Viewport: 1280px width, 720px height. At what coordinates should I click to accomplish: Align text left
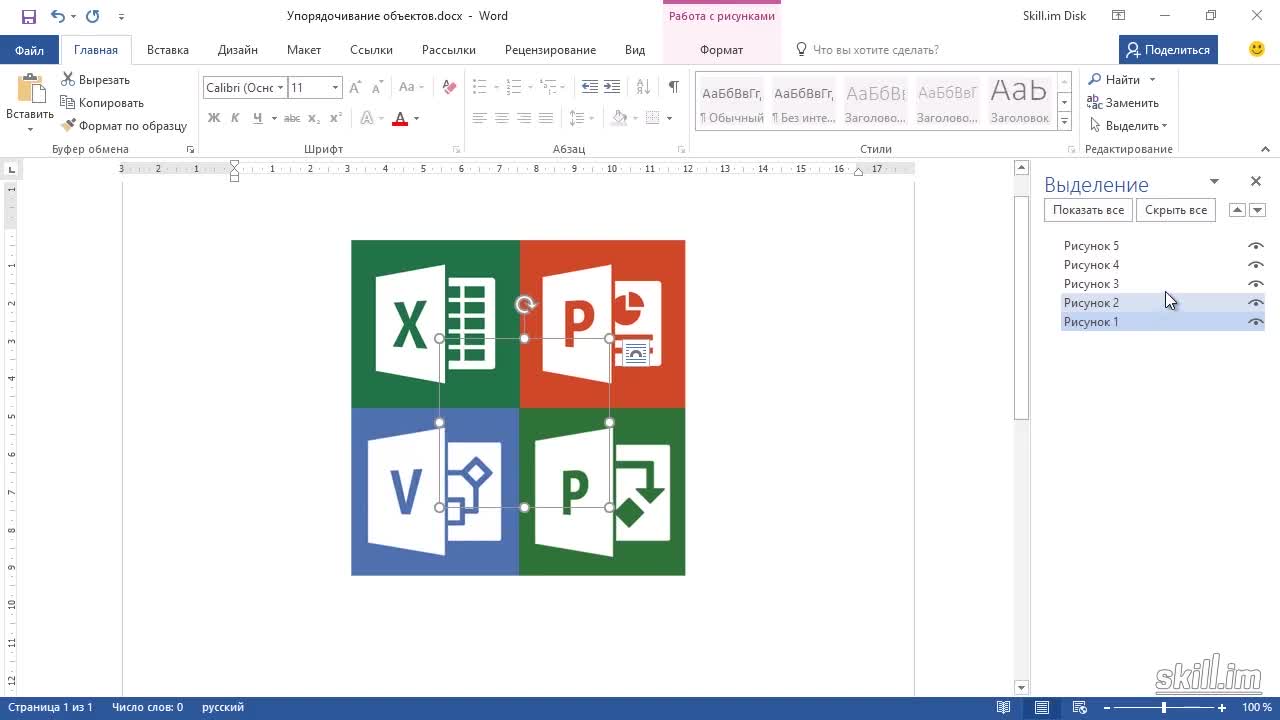(479, 118)
